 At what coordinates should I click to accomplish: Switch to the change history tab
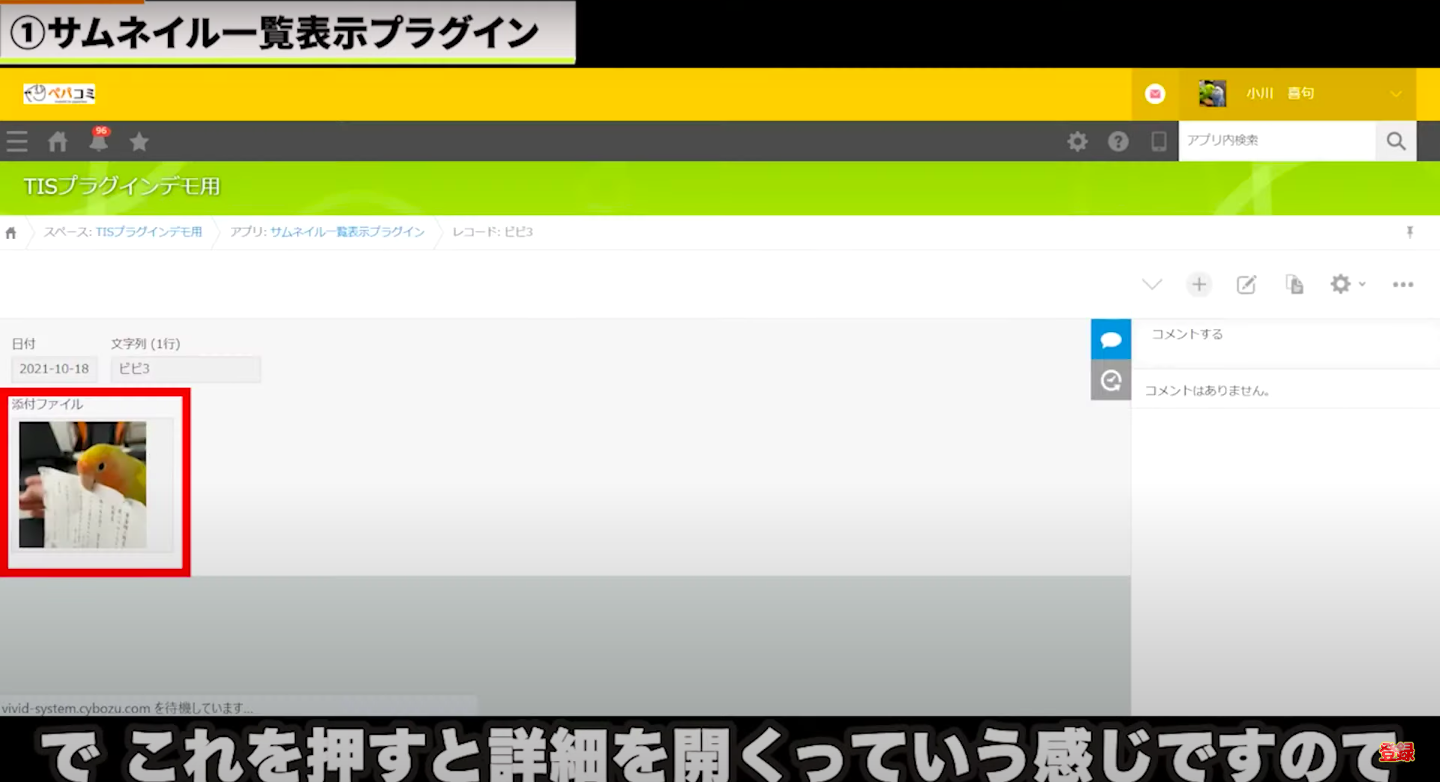coord(1110,380)
